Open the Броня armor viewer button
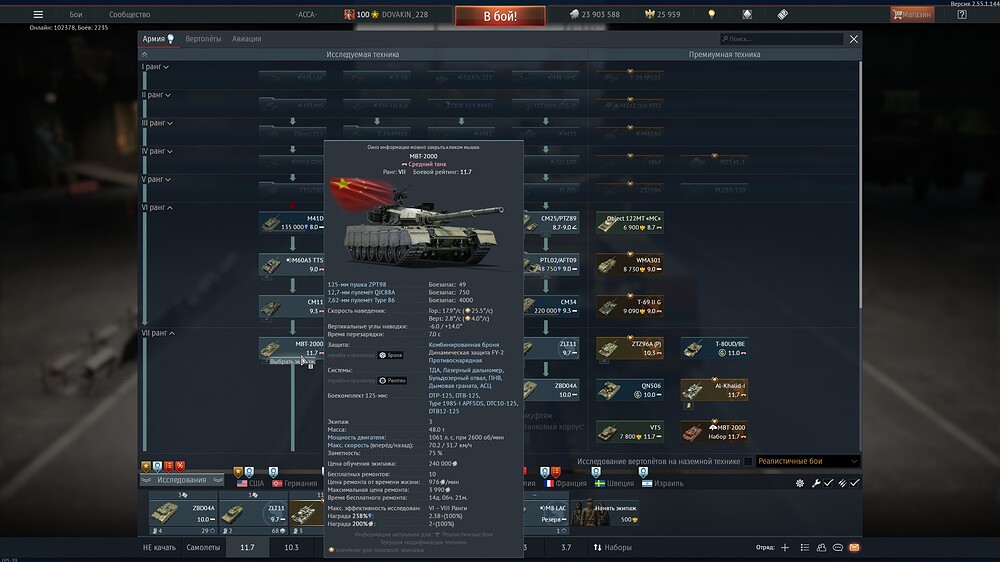The width and height of the screenshot is (1000, 562). pos(391,355)
